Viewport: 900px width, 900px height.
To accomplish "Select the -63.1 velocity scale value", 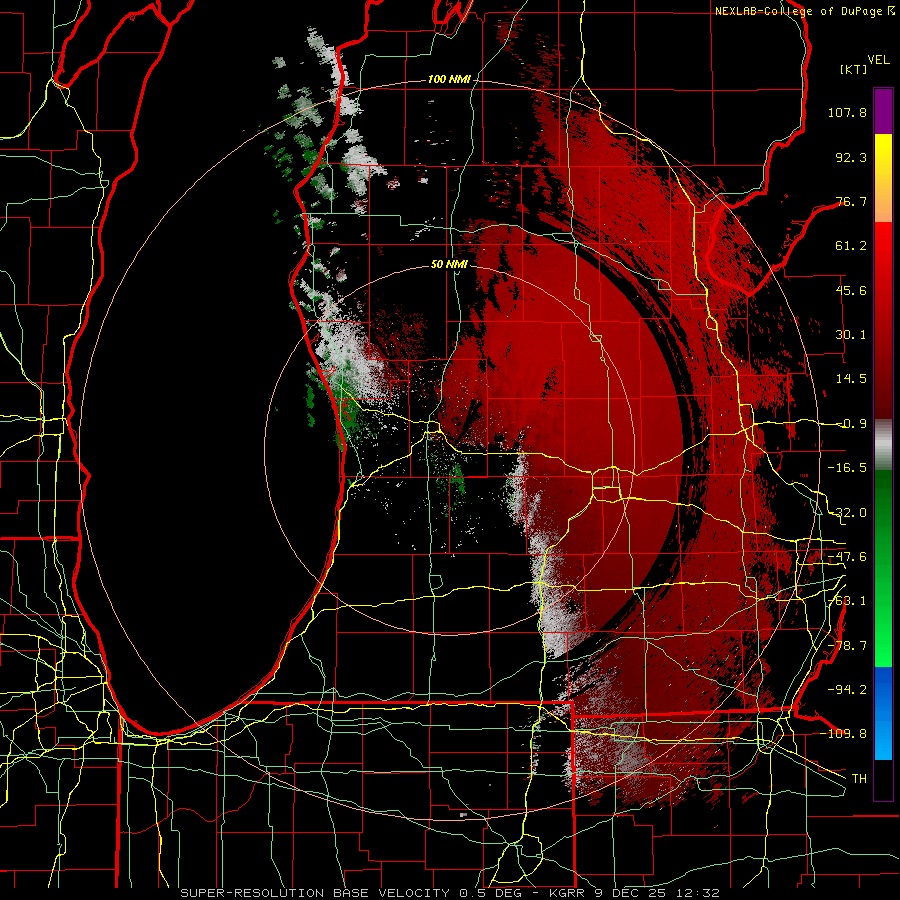I will coord(847,601).
